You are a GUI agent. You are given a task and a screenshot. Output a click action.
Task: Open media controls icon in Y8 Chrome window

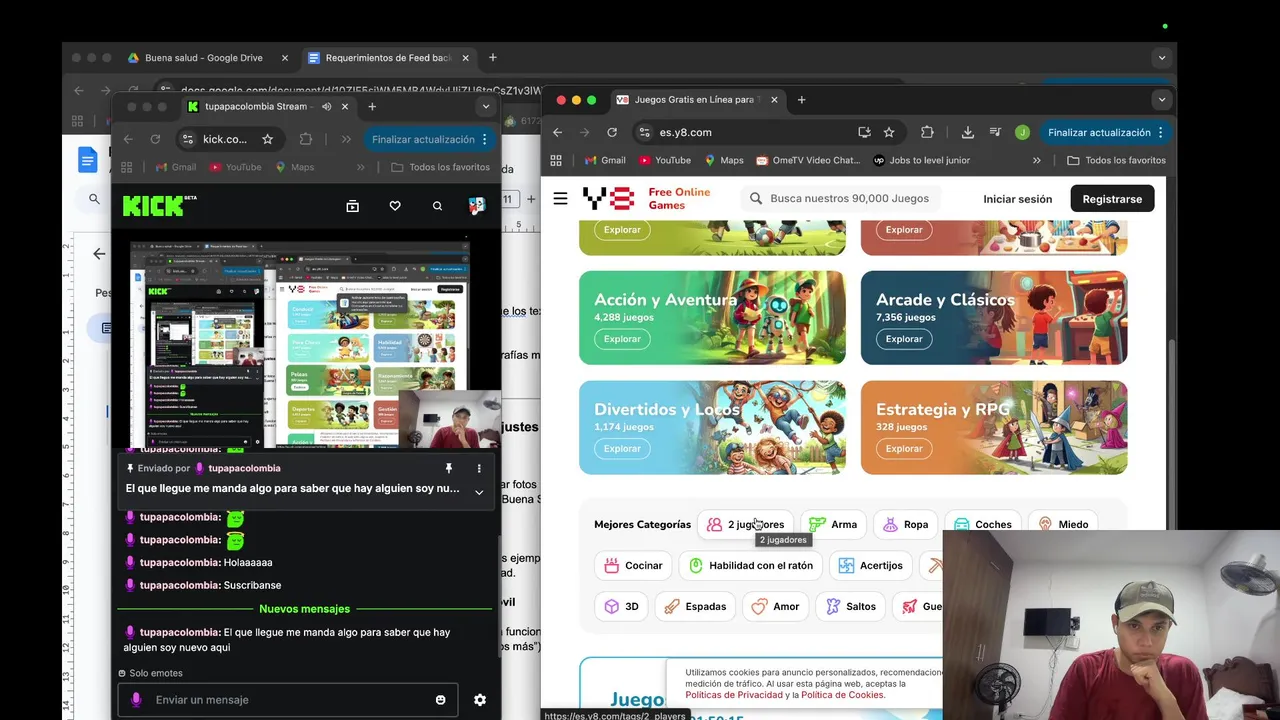click(x=995, y=132)
